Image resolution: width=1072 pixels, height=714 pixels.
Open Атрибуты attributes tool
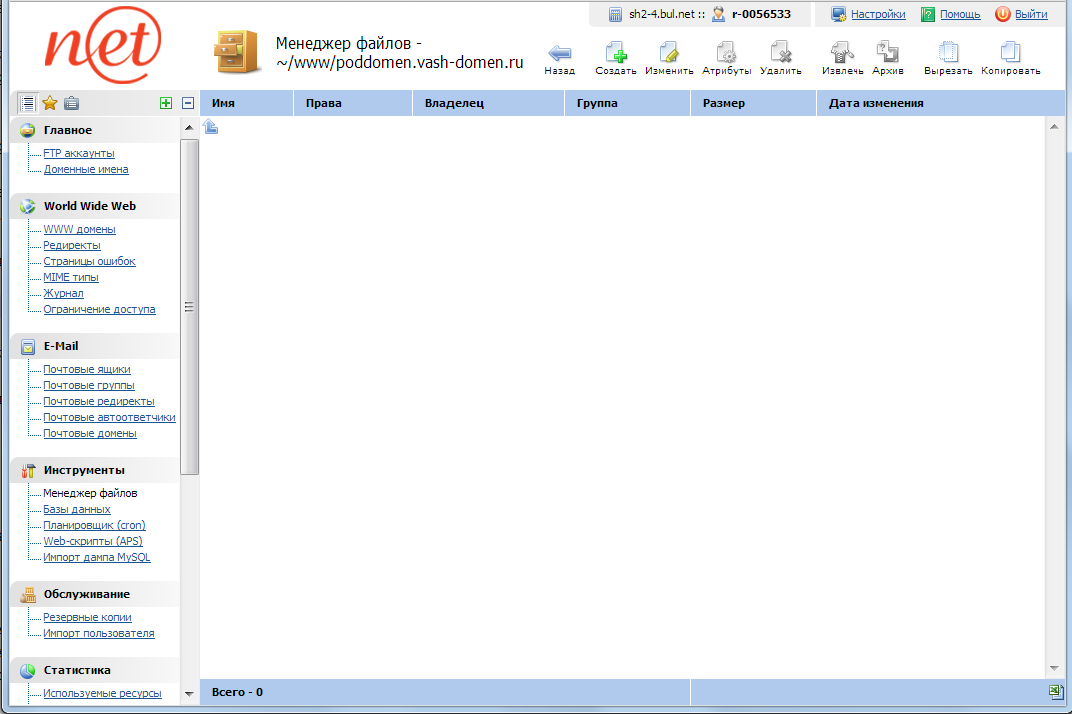pyautogui.click(x=726, y=53)
